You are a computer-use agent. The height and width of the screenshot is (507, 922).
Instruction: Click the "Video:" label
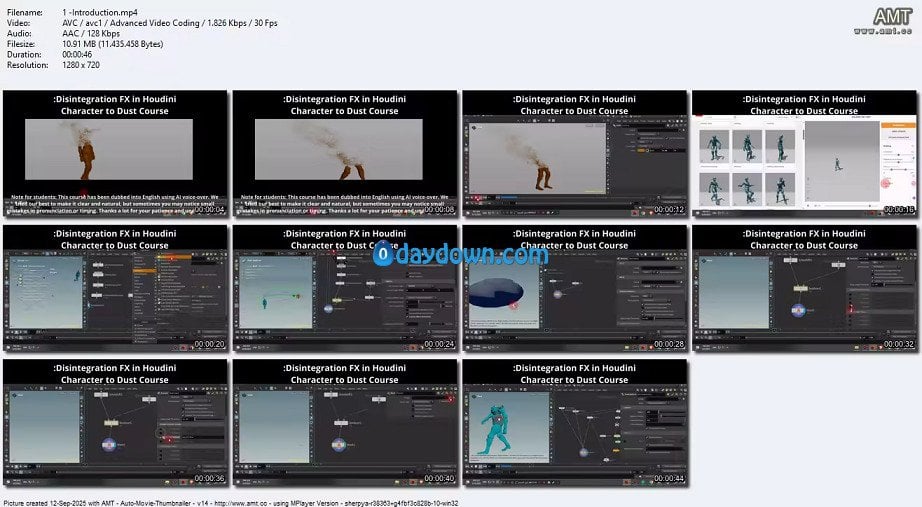(18, 23)
